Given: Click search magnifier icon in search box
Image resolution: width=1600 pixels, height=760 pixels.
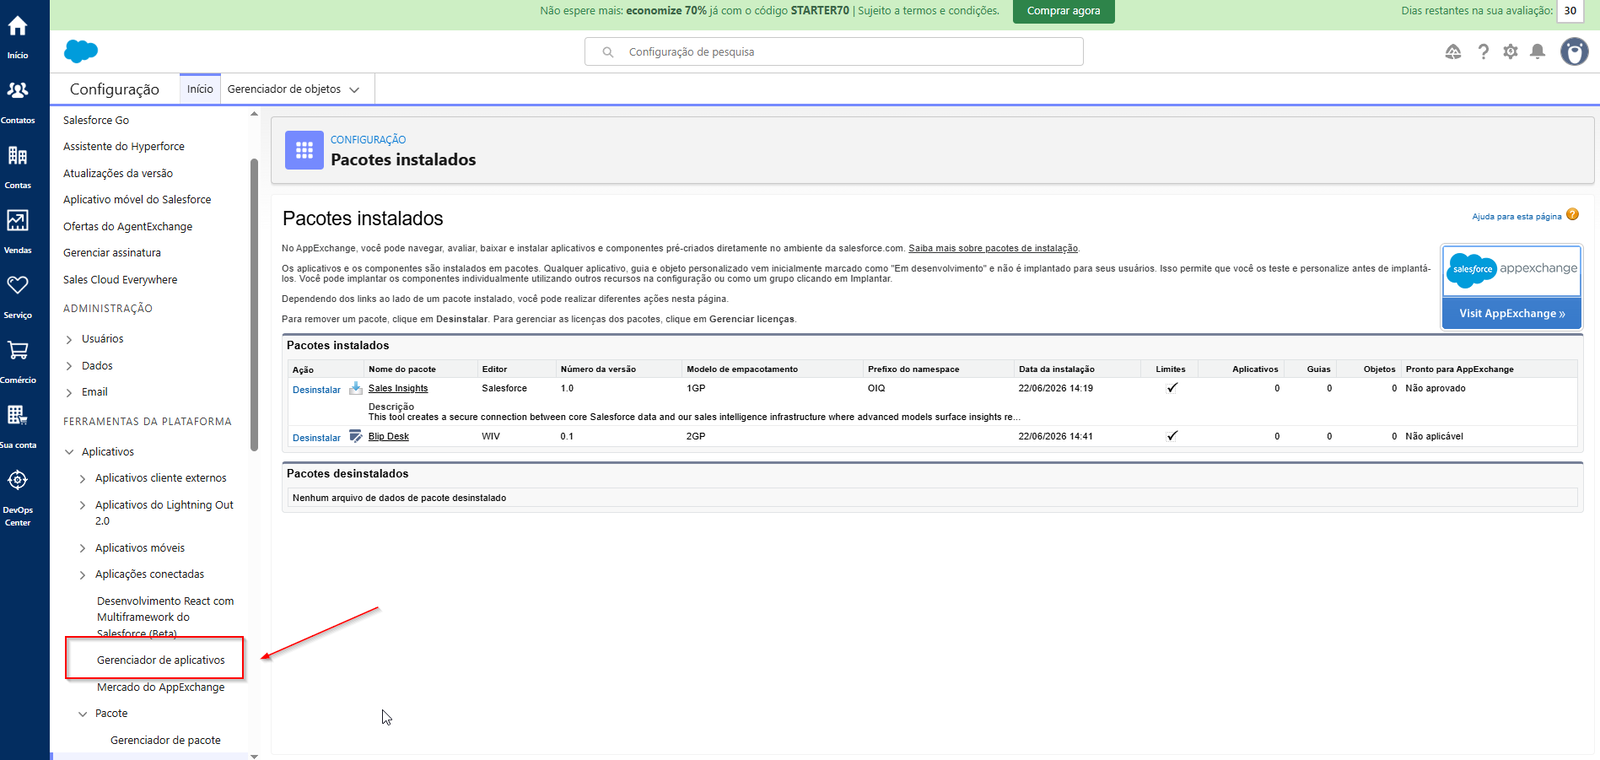Looking at the screenshot, I should 607,52.
